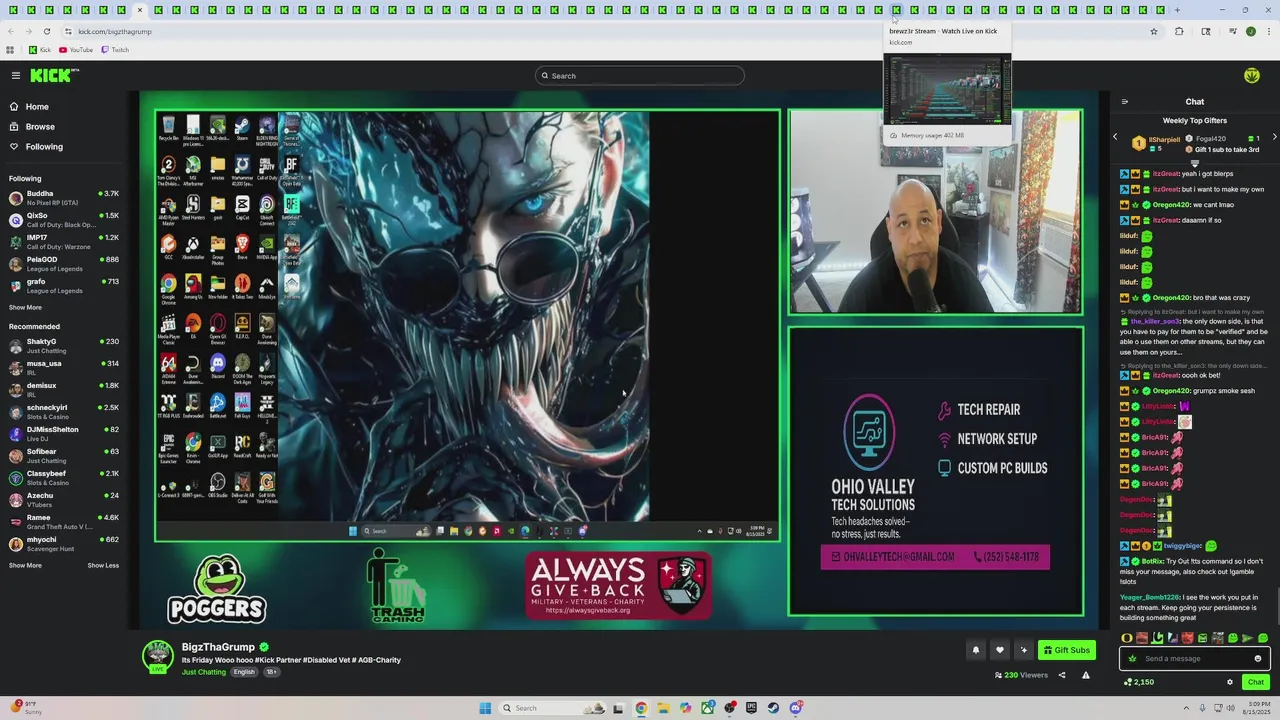Open the Kick bookmark in bookmarks bar
Image resolution: width=1280 pixels, height=720 pixels.
pos(40,50)
